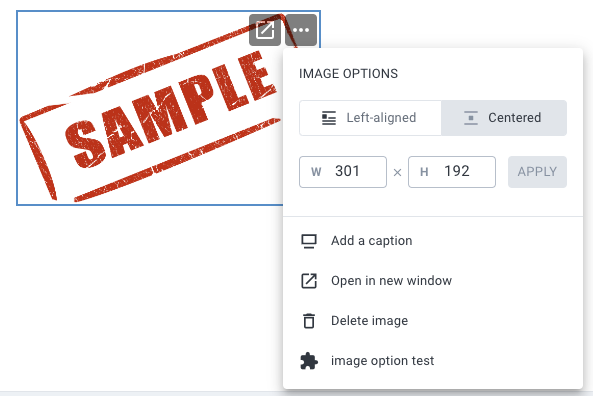Click the monitor icon beside Add a caption
This screenshot has width=593, height=396.
pyautogui.click(x=309, y=241)
